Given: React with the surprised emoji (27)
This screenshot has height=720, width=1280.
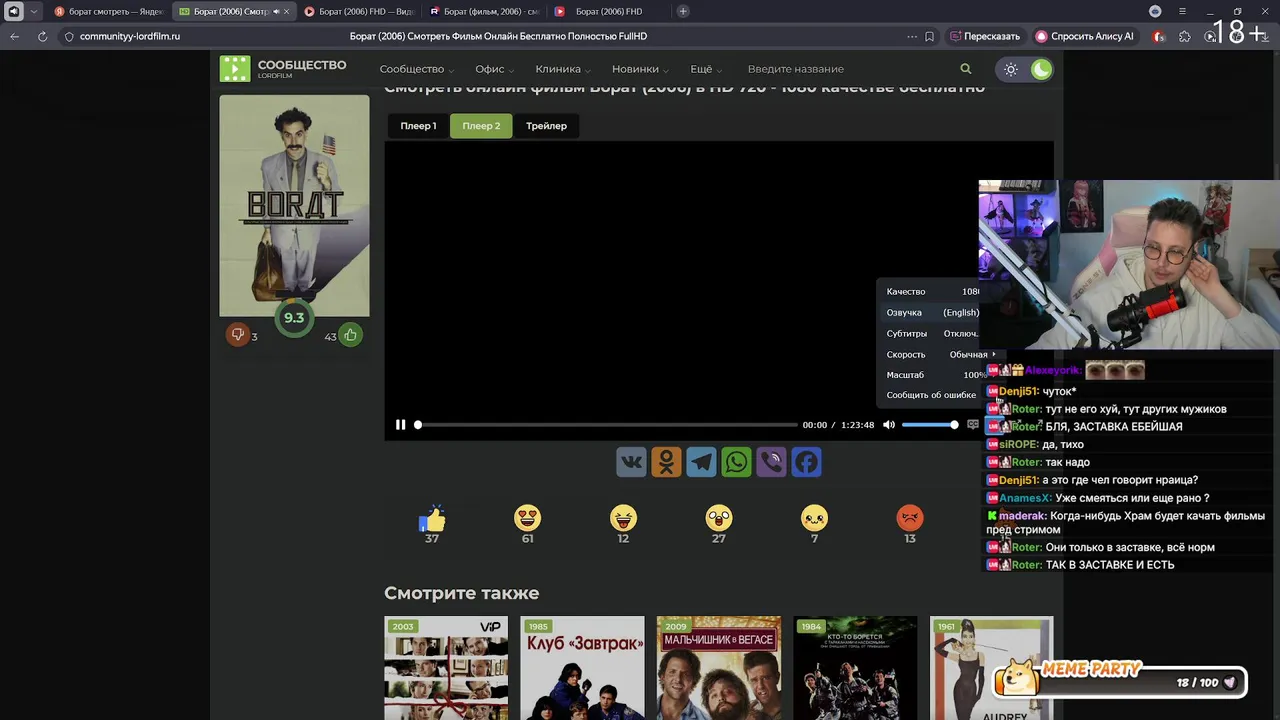Looking at the screenshot, I should click(x=719, y=518).
